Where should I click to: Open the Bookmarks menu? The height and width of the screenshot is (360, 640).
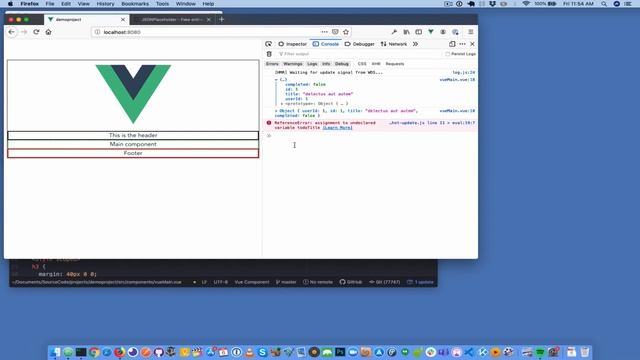[135, 4]
